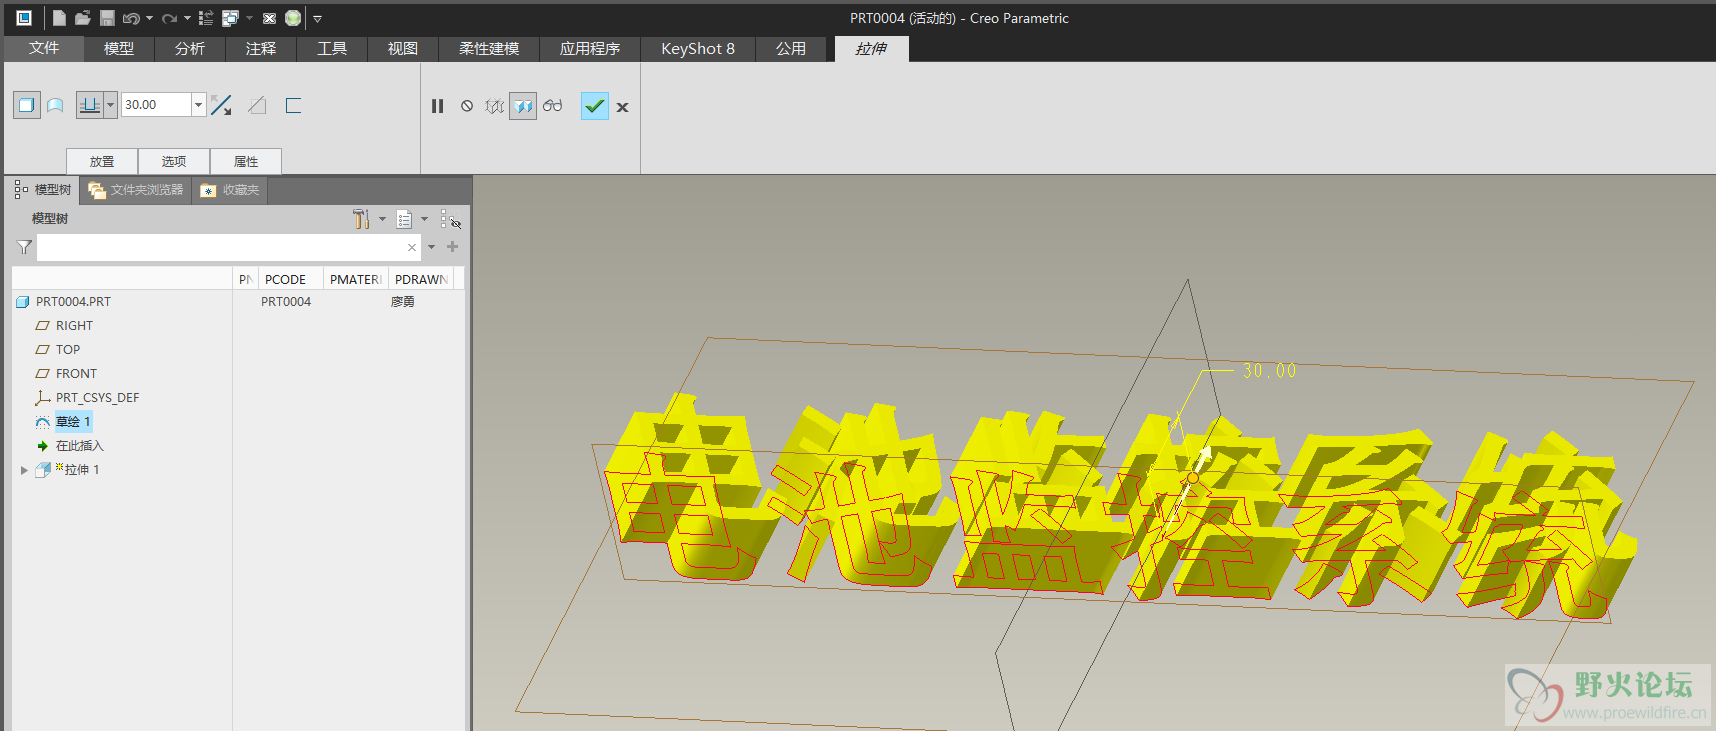Click the orange depth drag handle on model

(x=1192, y=478)
